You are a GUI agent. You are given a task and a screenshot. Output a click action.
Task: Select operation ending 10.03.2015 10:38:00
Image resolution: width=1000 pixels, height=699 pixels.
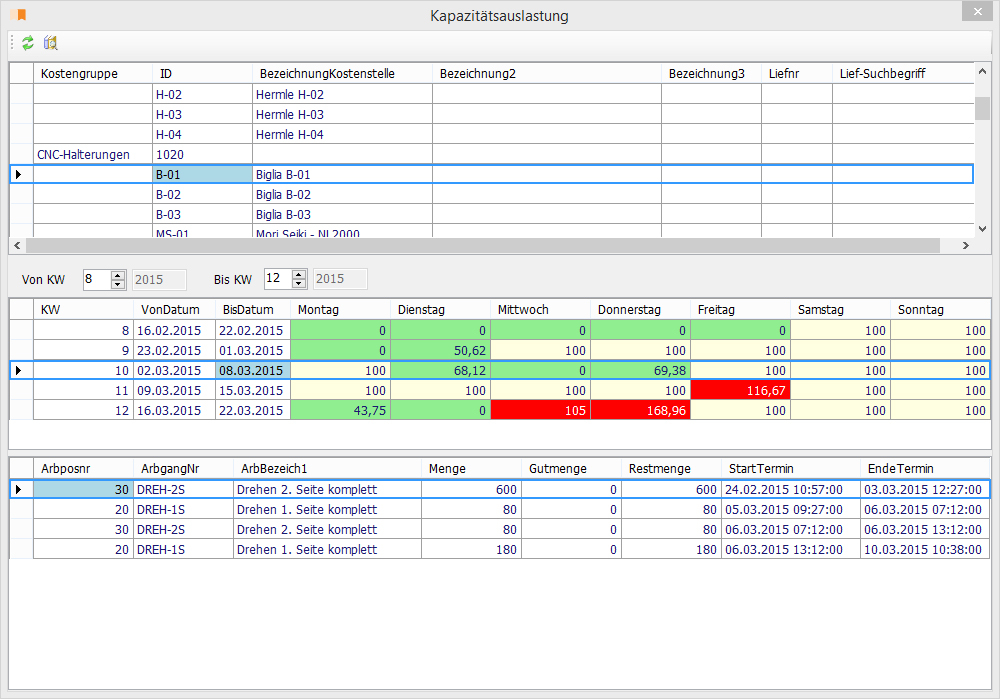(x=924, y=549)
